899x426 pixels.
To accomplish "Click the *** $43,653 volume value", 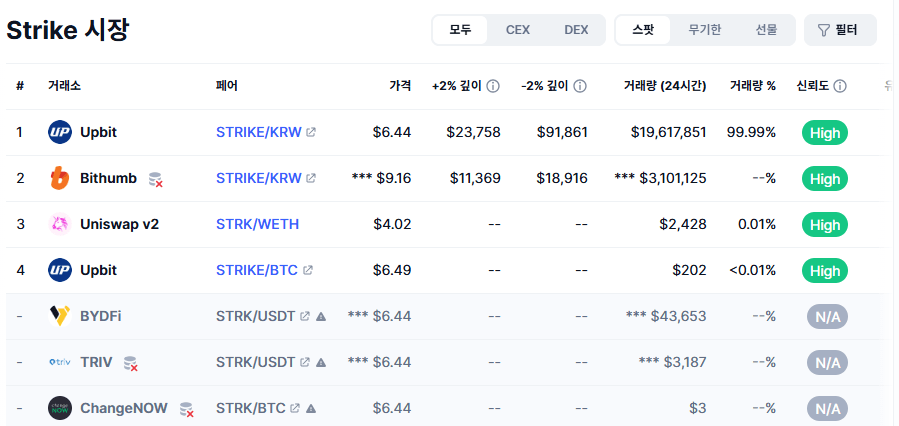I will [x=666, y=316].
